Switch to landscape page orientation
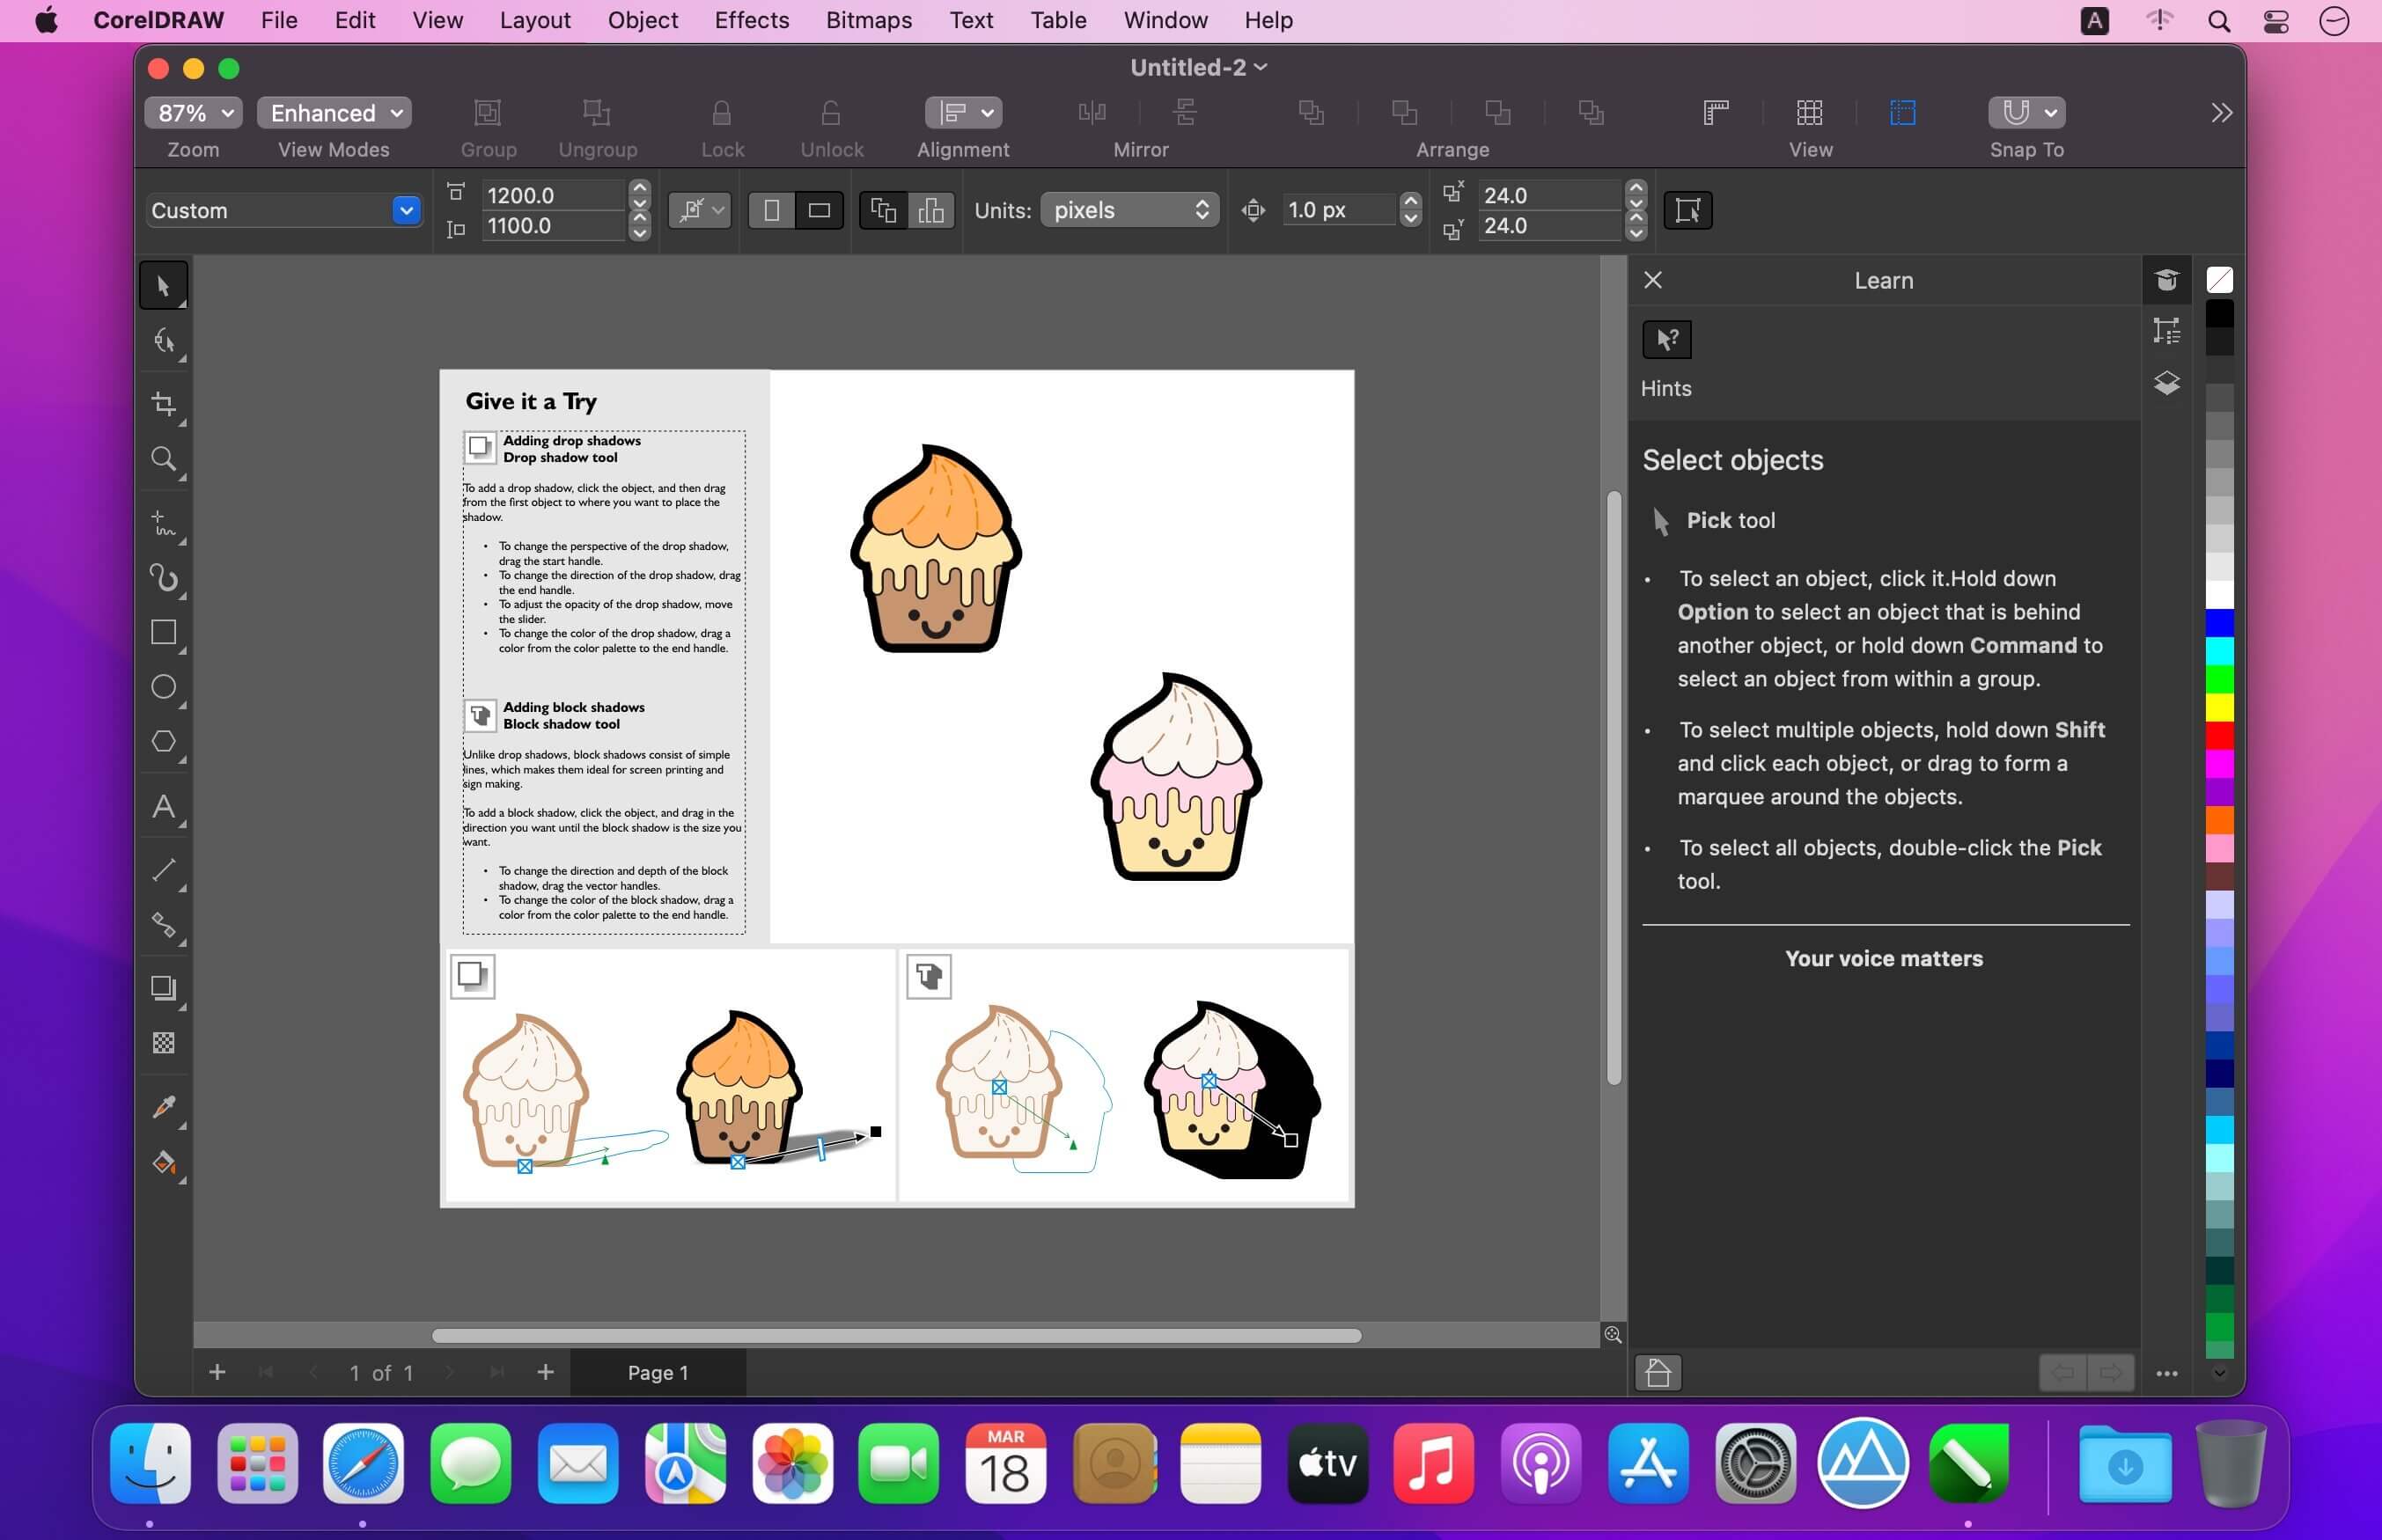 [819, 210]
